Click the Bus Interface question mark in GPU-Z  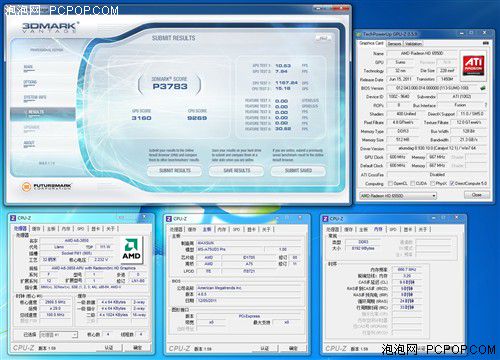tap(486, 105)
